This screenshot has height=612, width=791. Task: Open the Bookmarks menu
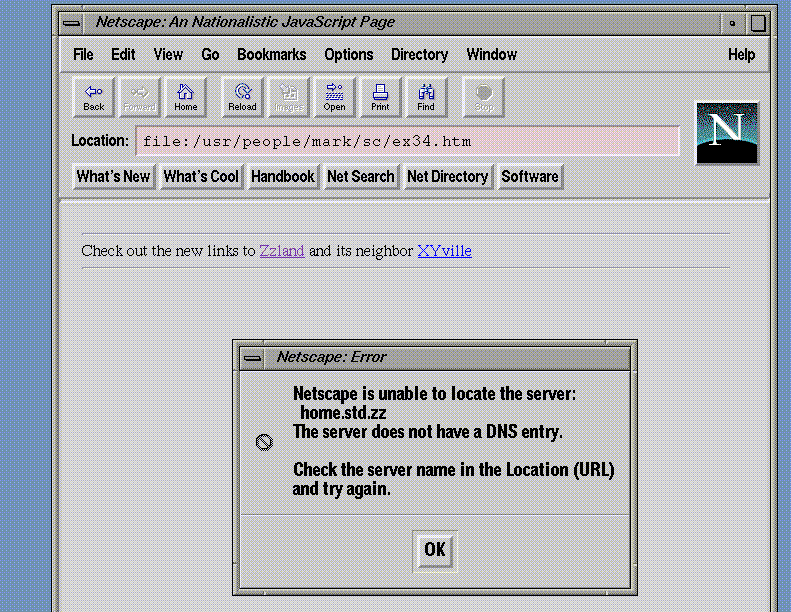coord(271,55)
